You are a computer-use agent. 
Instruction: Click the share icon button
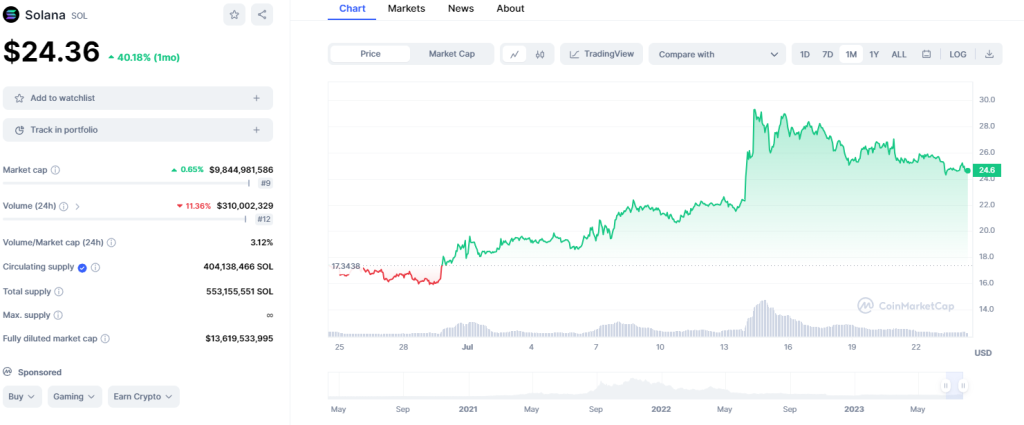(x=262, y=14)
